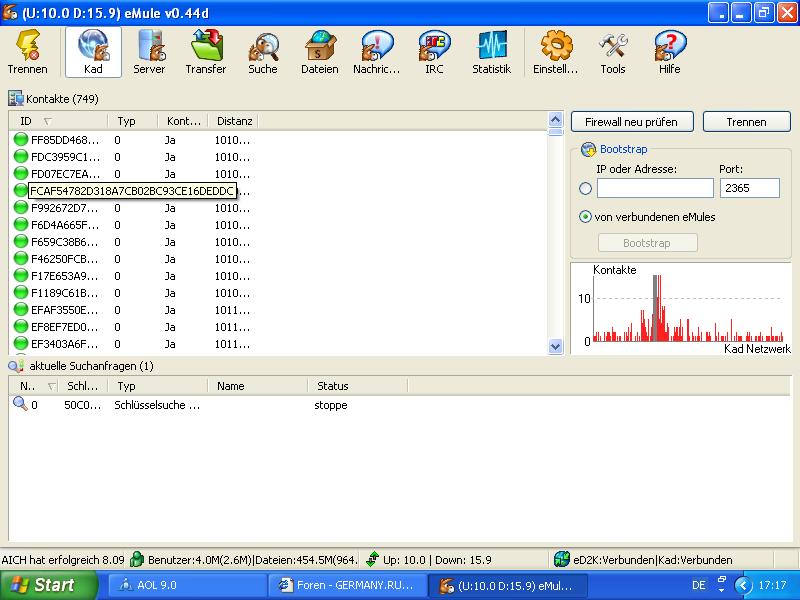Click the Port field showing 2365

pos(749,188)
